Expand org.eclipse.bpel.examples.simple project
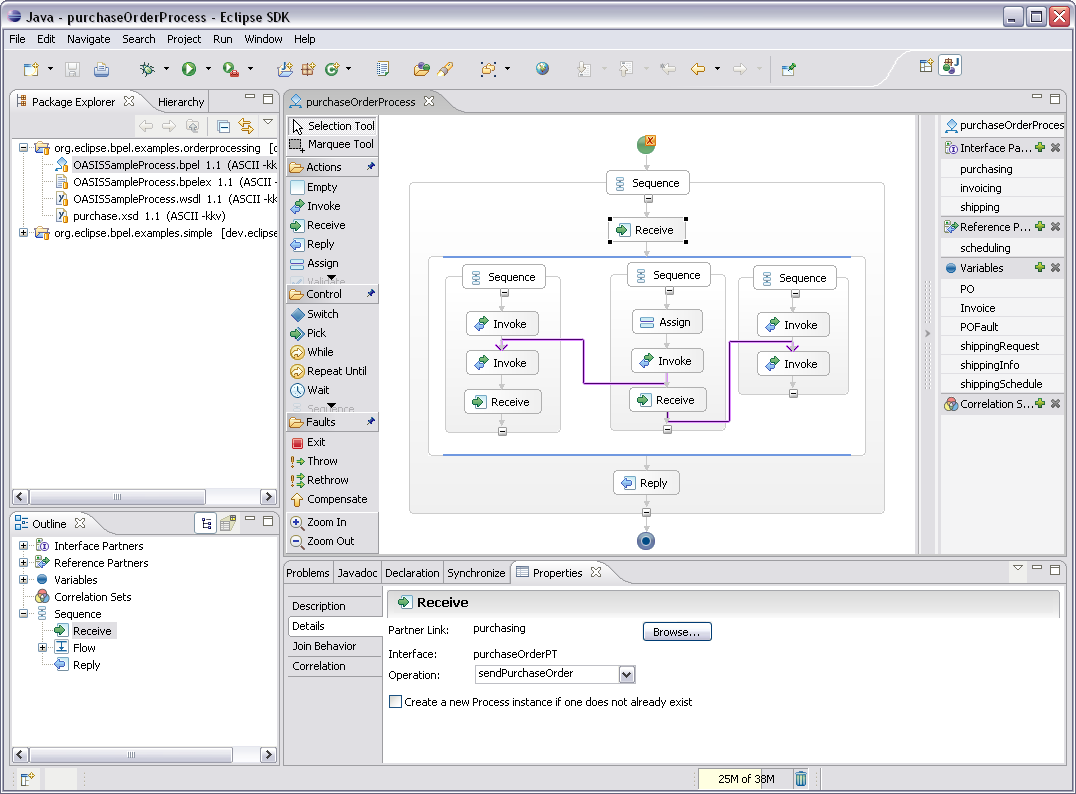Viewport: 1076px width, 794px height. (24, 233)
